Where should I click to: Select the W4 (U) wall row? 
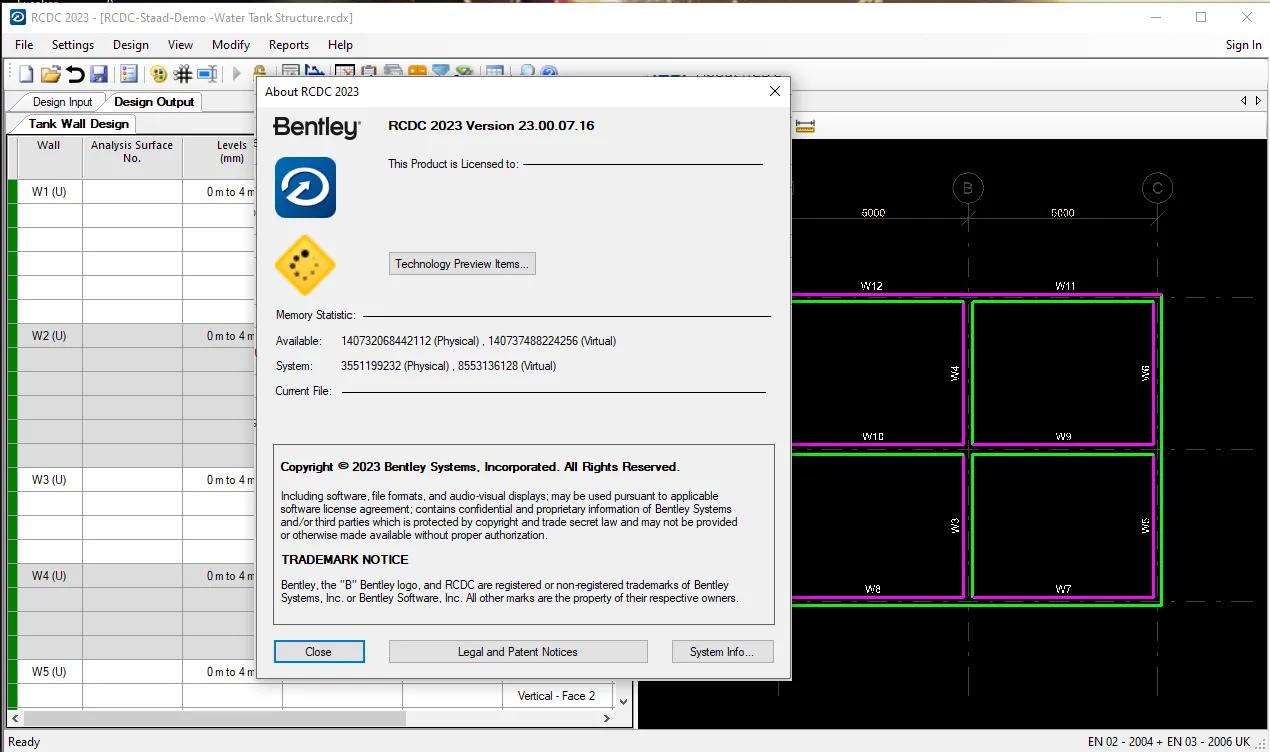[49, 576]
